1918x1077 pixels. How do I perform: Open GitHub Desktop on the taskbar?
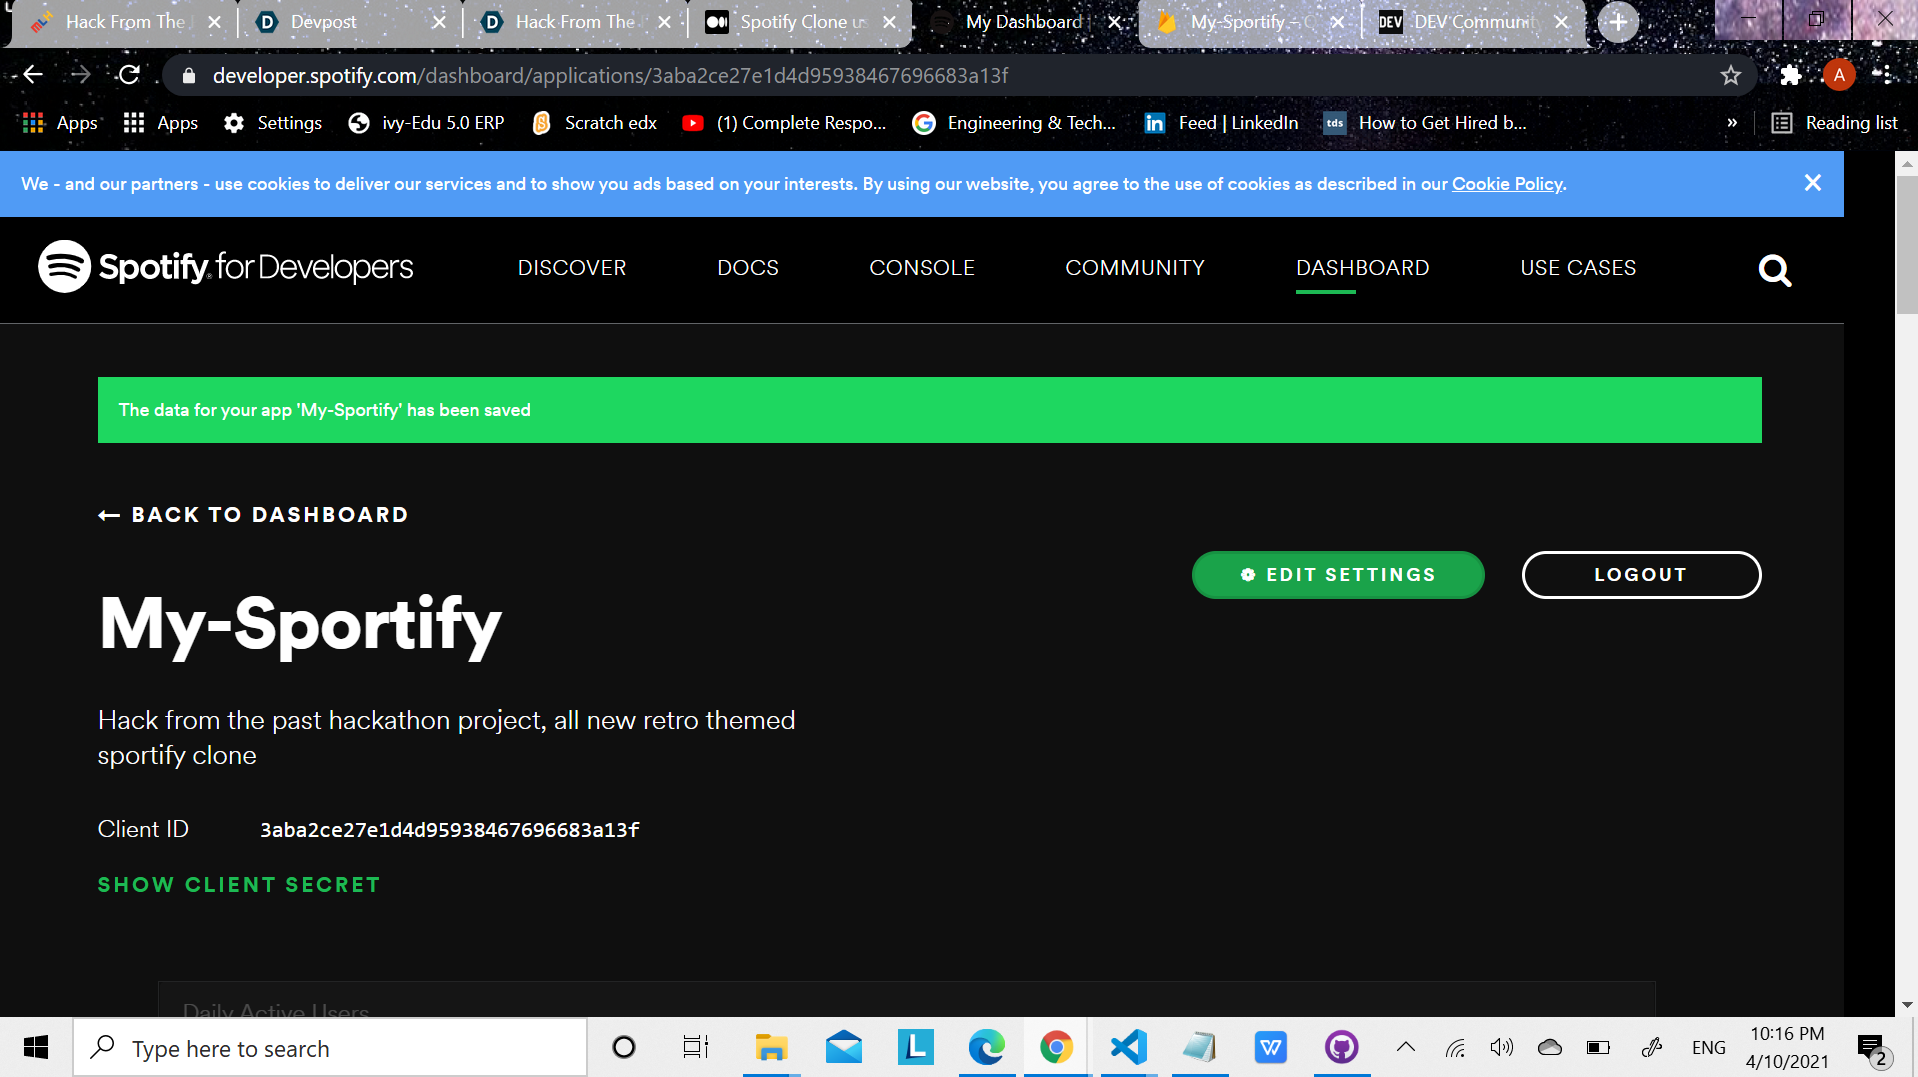click(x=1342, y=1047)
